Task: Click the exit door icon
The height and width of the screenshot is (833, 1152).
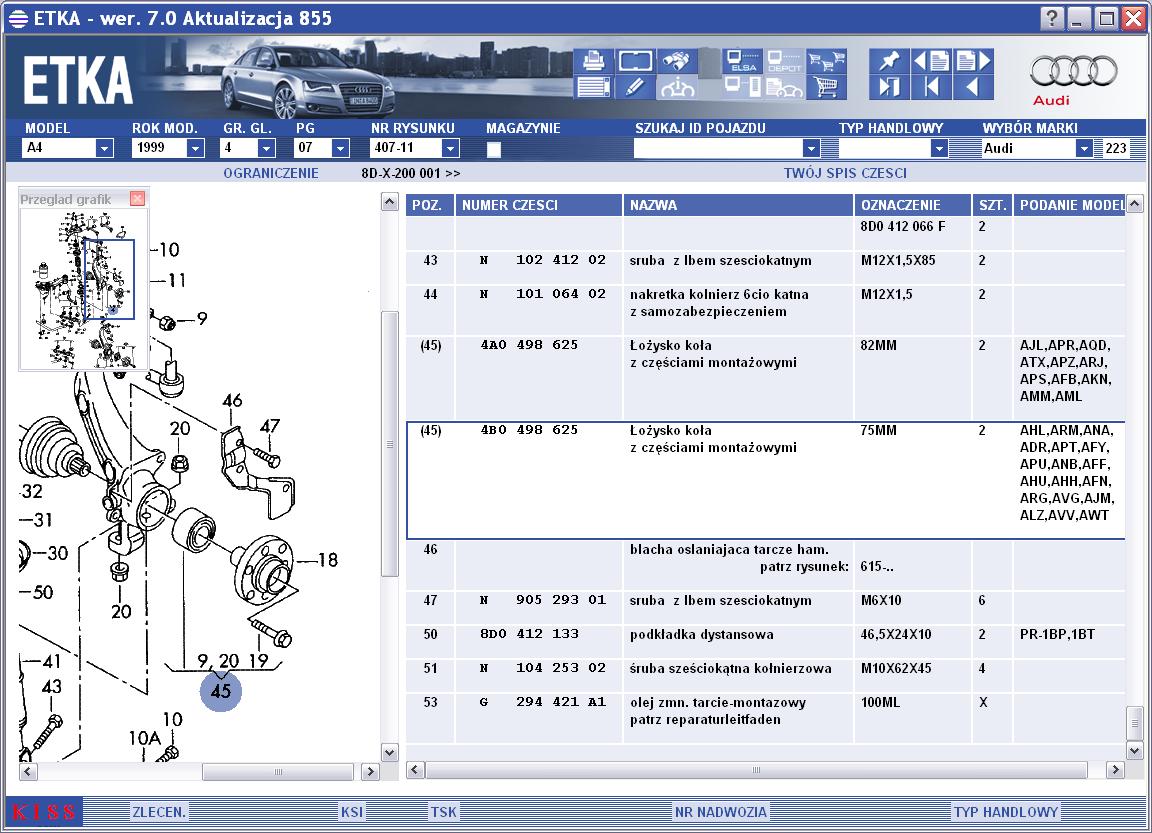Action: point(889,87)
